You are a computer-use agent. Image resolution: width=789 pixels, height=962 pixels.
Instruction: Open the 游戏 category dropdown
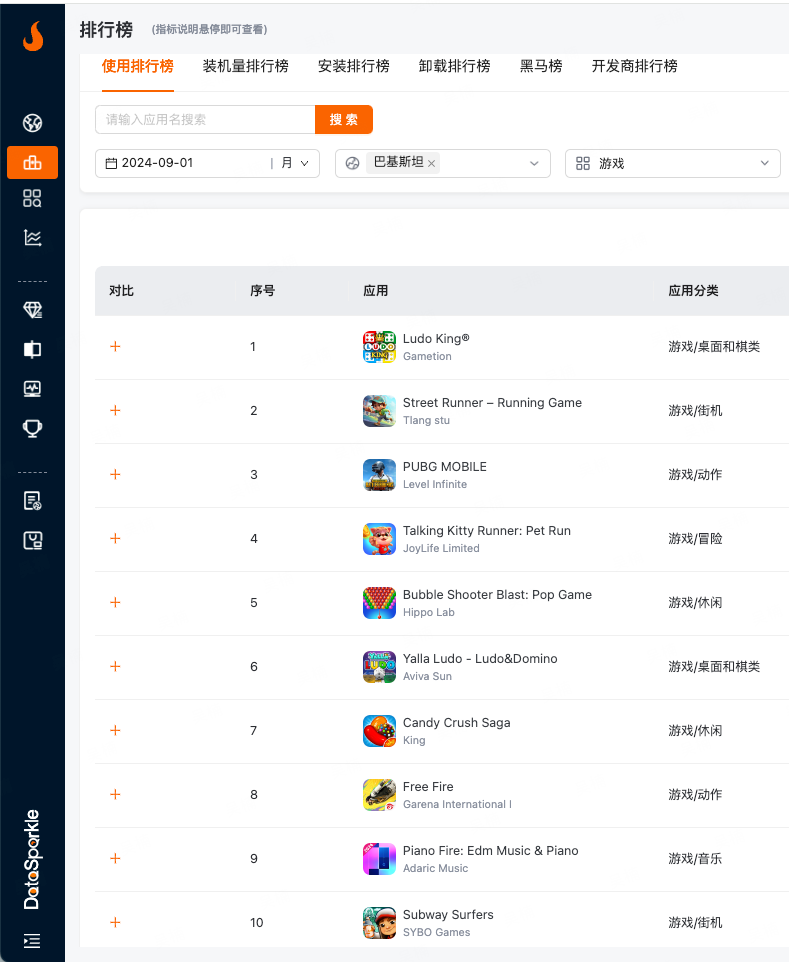tap(672, 164)
